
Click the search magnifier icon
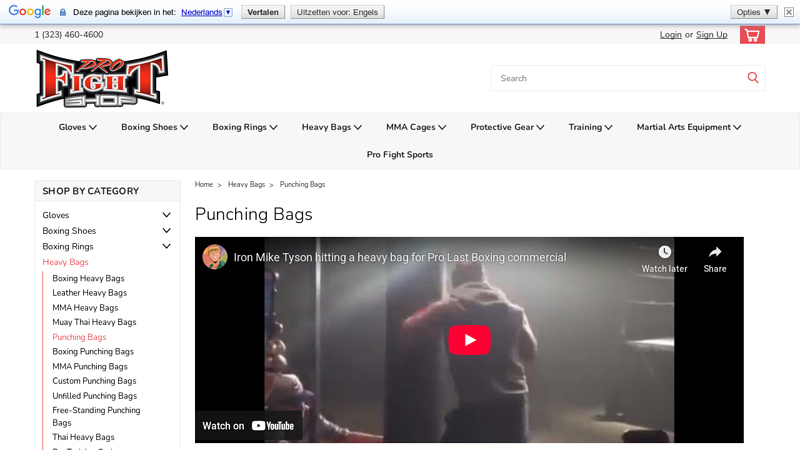(x=753, y=78)
